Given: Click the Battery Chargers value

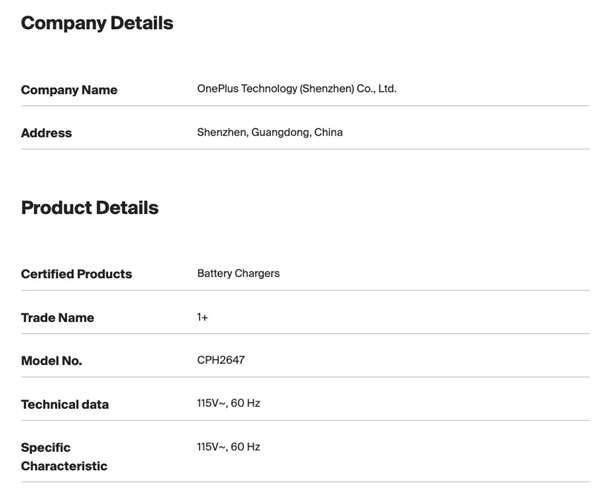Looking at the screenshot, I should [x=238, y=273].
